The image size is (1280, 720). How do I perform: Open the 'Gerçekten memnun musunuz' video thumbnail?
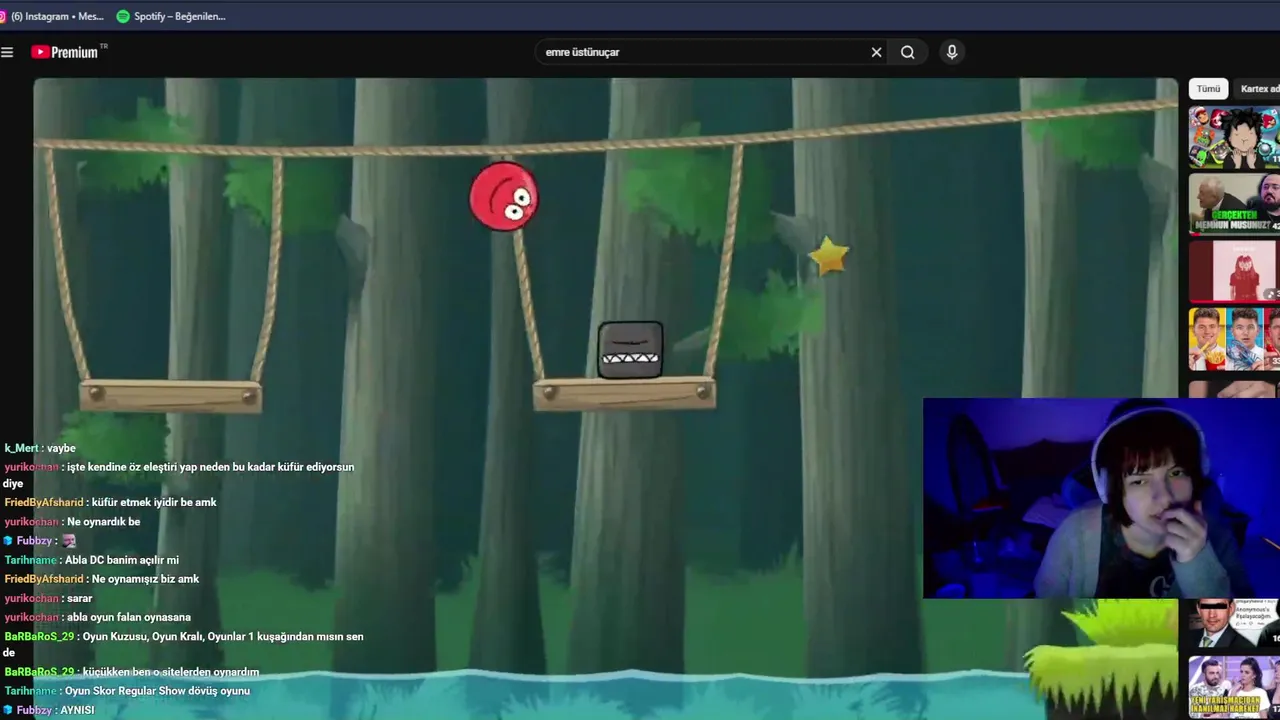tap(1234, 204)
